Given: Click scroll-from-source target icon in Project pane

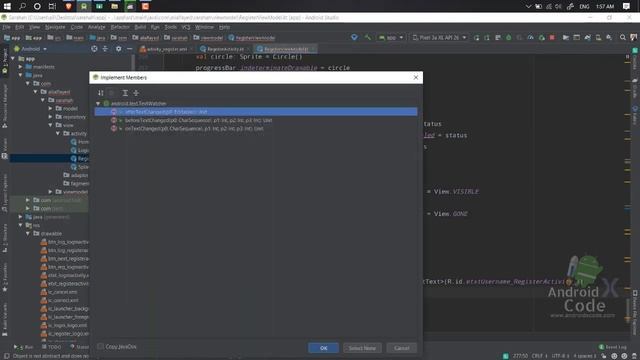Looking at the screenshot, I should 94,49.
